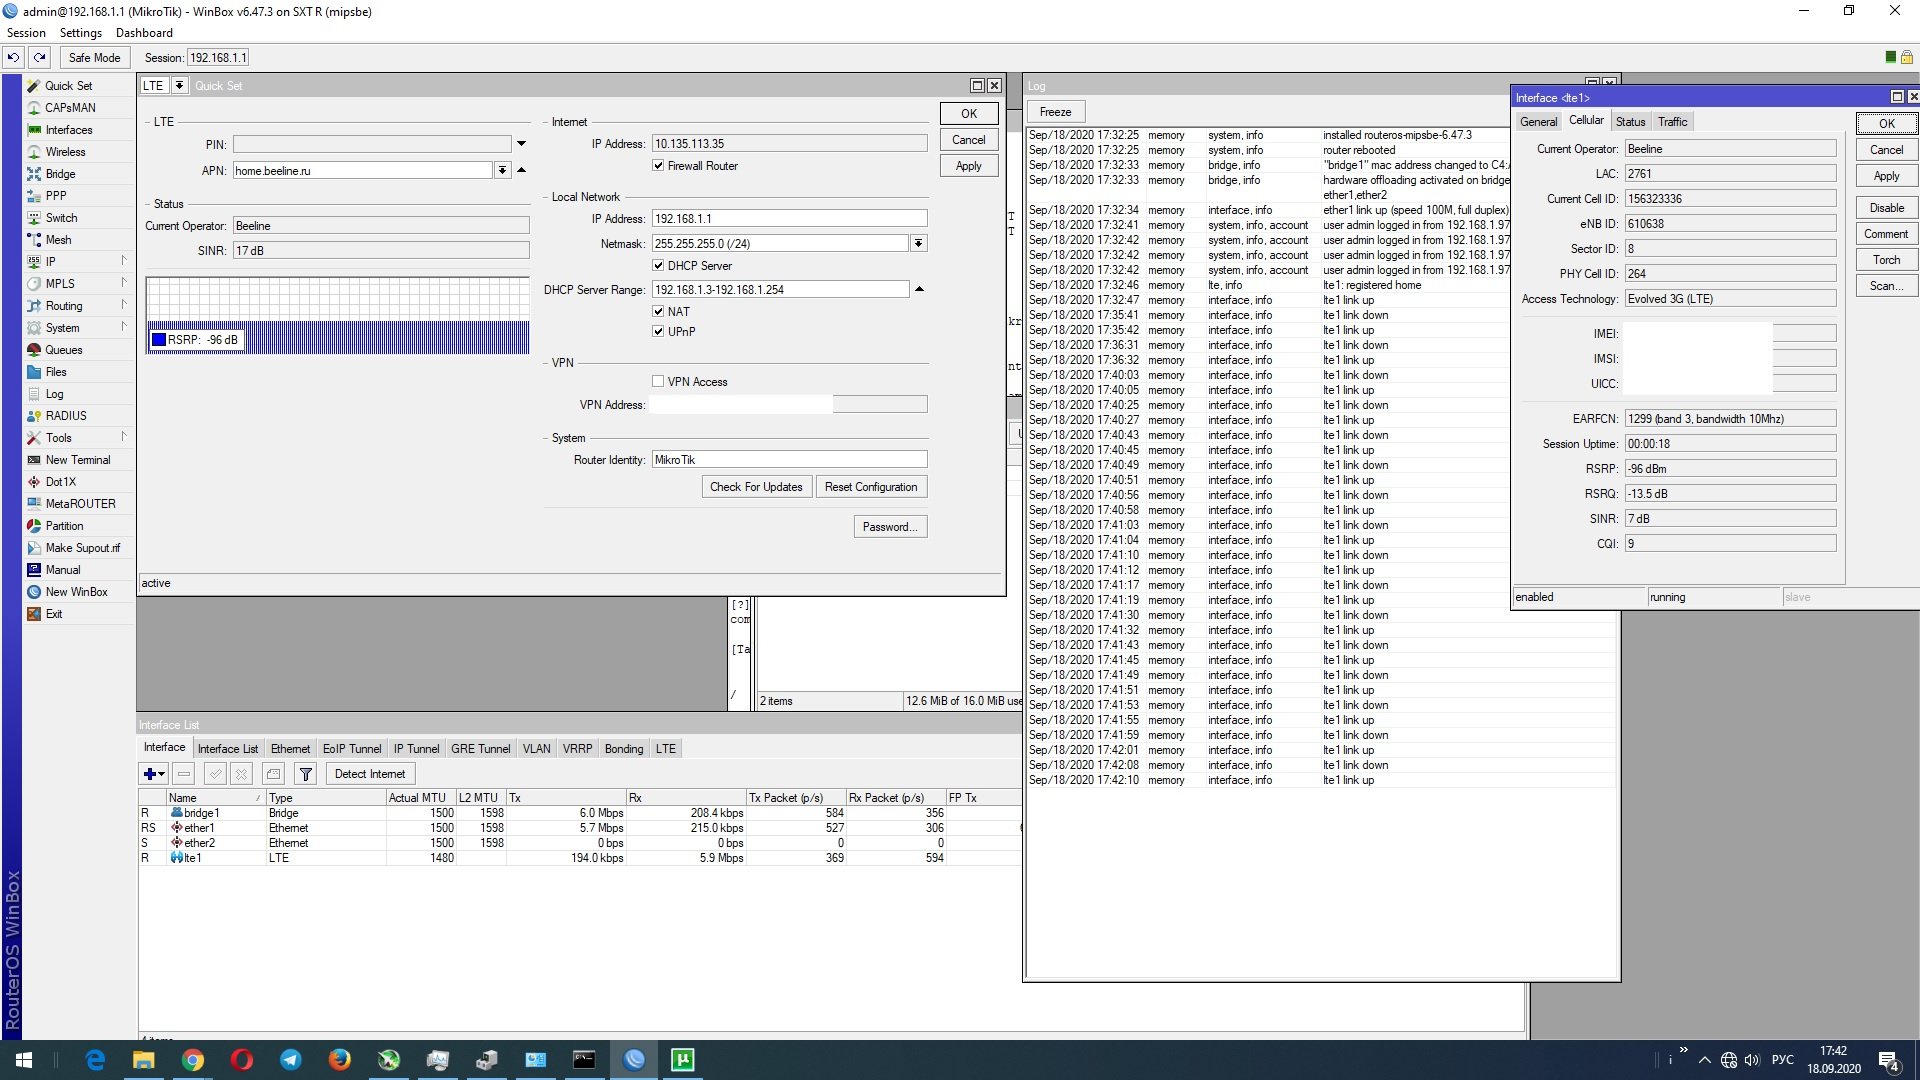Open the LTE Quick Set mode dropdown
Screen dimensions: 1920x1080
(179, 86)
